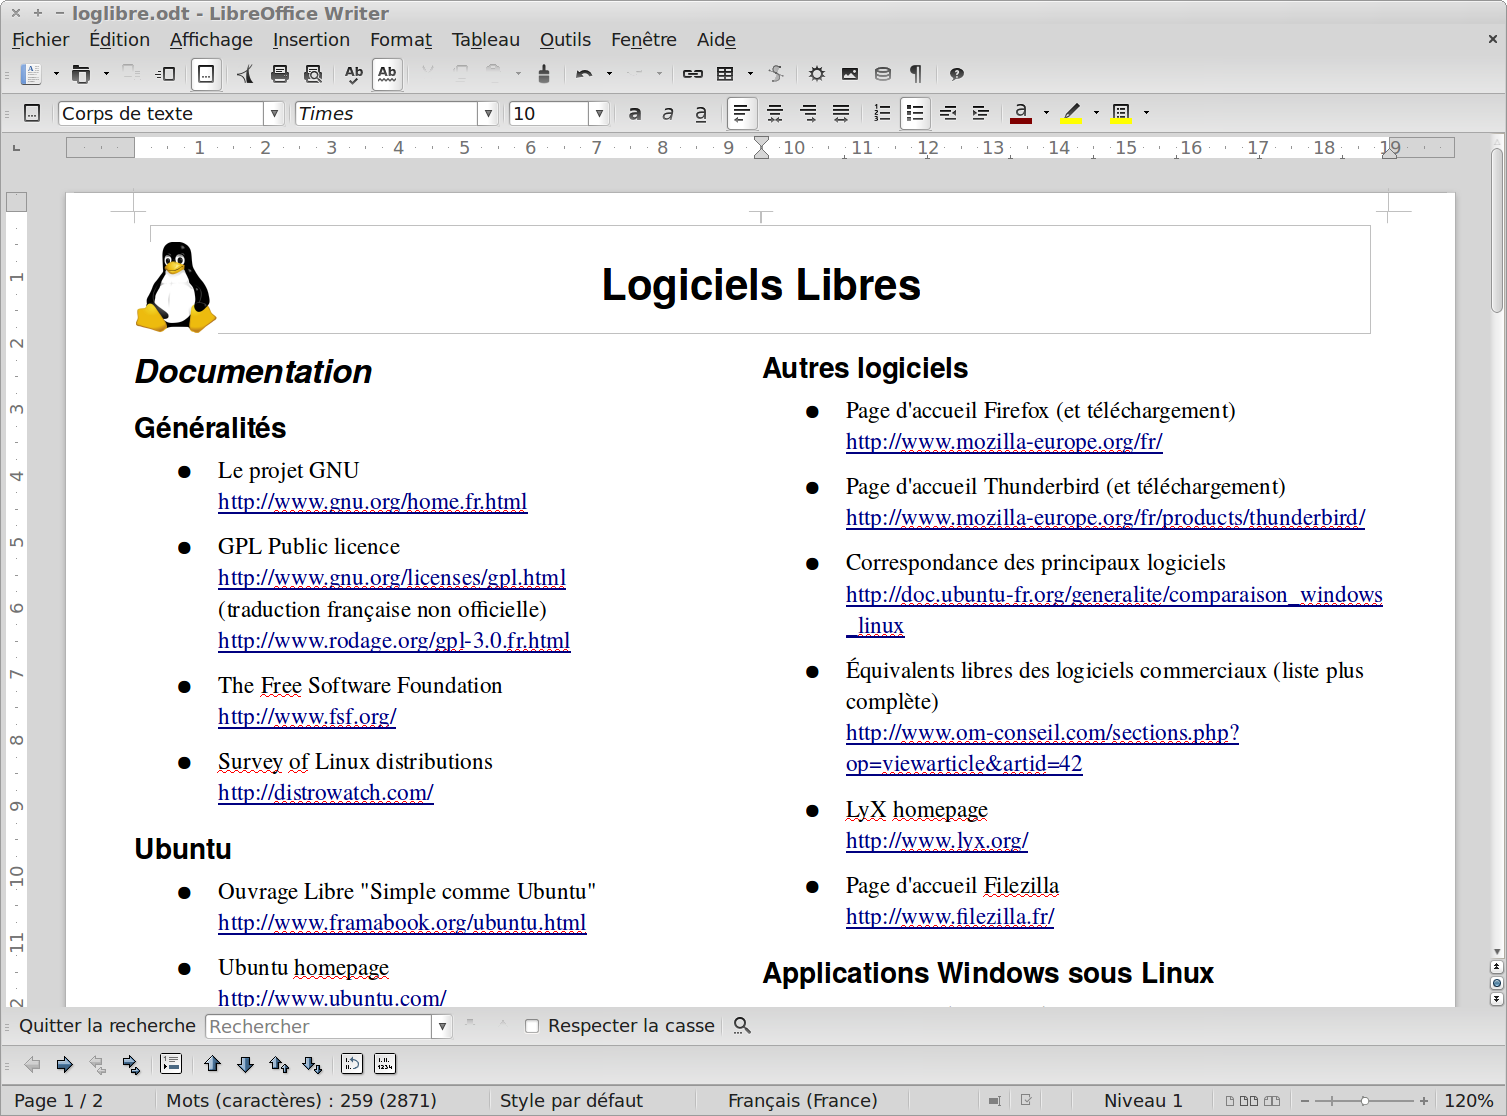Apply yellow highlighting color swatch
The height and width of the screenshot is (1116, 1507).
point(1071,113)
